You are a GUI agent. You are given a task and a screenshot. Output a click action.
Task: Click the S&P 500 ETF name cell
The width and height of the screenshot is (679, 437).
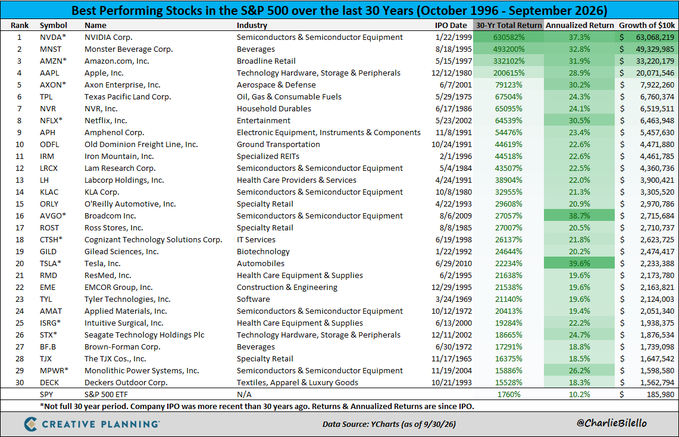[x=106, y=395]
